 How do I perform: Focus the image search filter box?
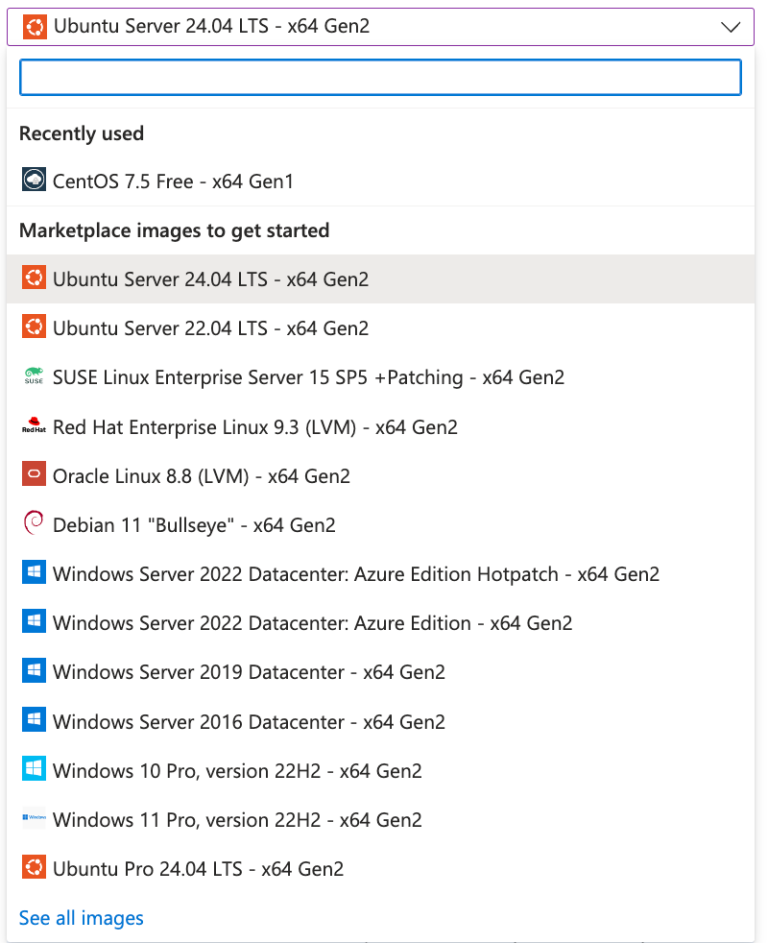[380, 78]
